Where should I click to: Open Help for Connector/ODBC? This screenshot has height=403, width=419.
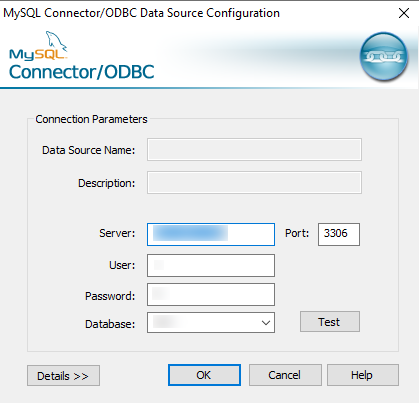363,375
